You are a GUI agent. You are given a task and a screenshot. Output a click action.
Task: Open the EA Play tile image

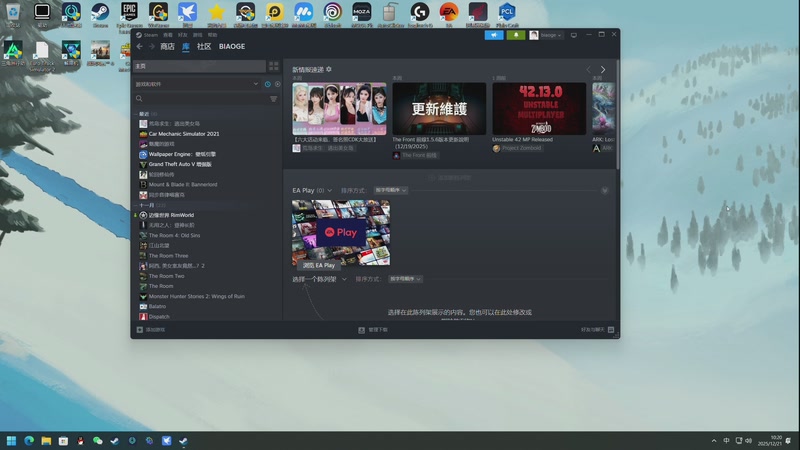[x=341, y=233]
